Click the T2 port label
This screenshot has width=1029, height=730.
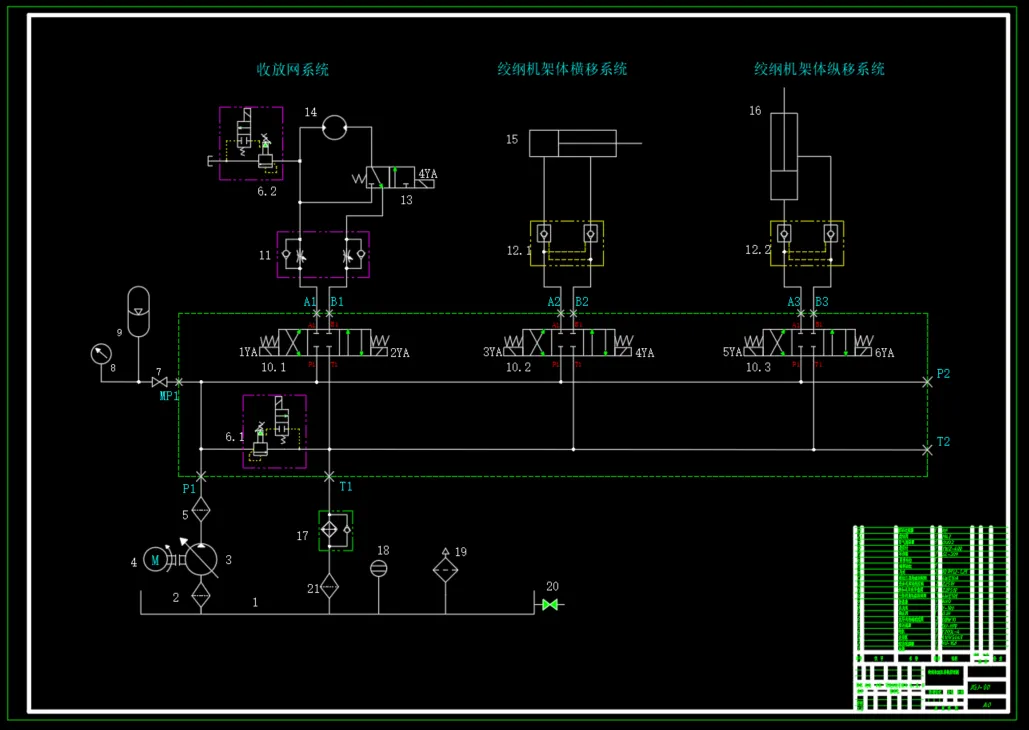tap(943, 442)
